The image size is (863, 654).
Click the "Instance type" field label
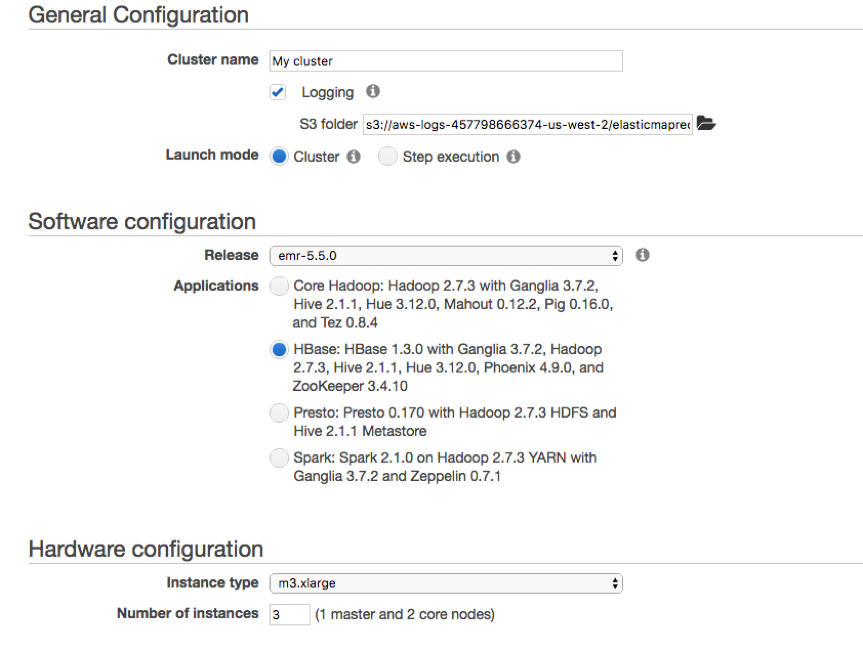(212, 582)
